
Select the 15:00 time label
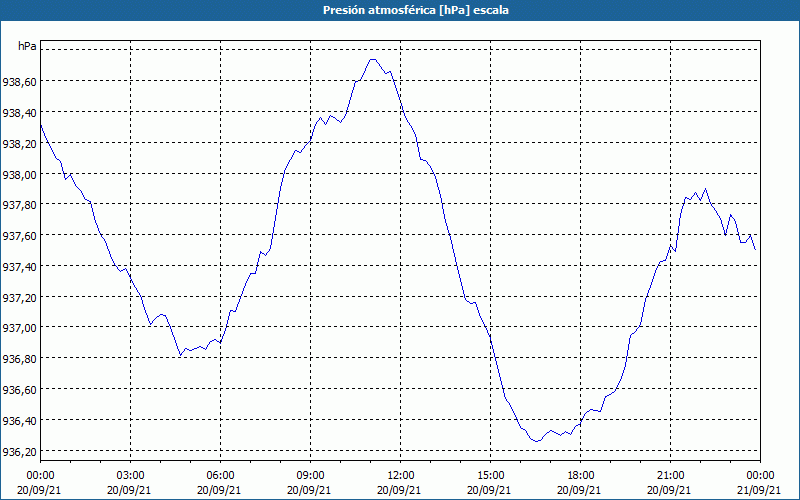[490, 476]
